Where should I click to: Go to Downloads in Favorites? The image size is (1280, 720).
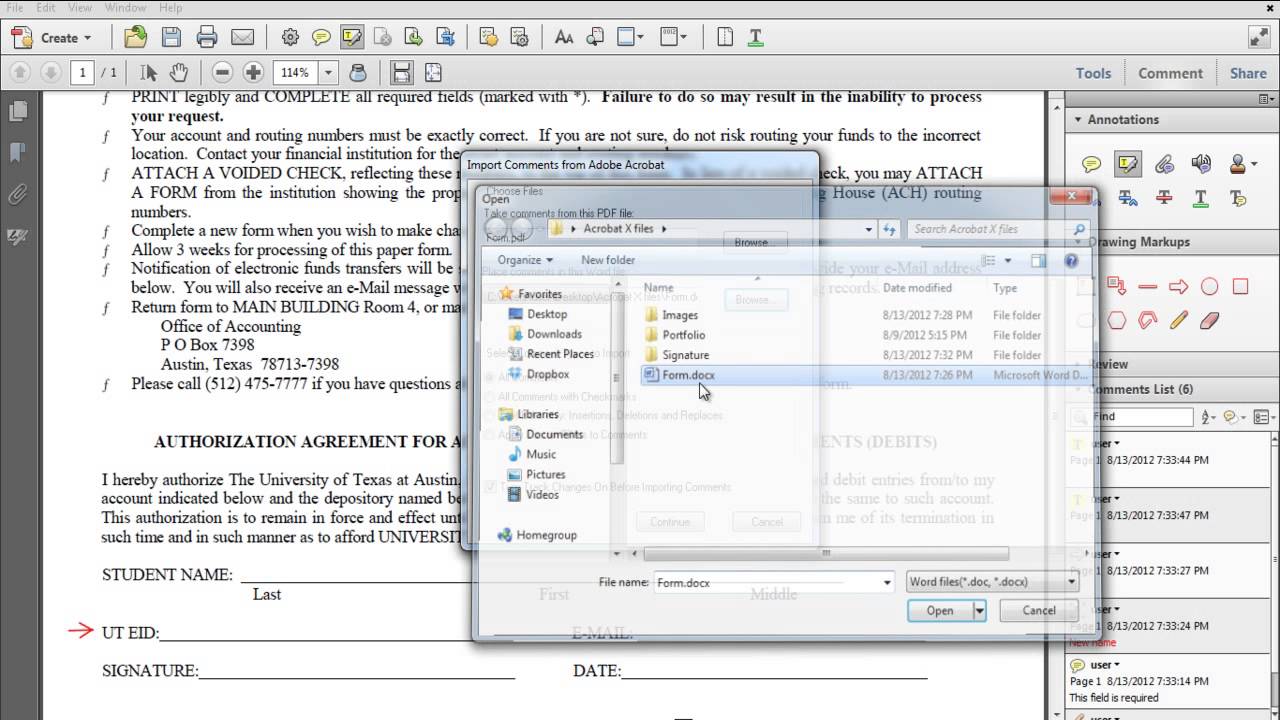[x=554, y=334]
